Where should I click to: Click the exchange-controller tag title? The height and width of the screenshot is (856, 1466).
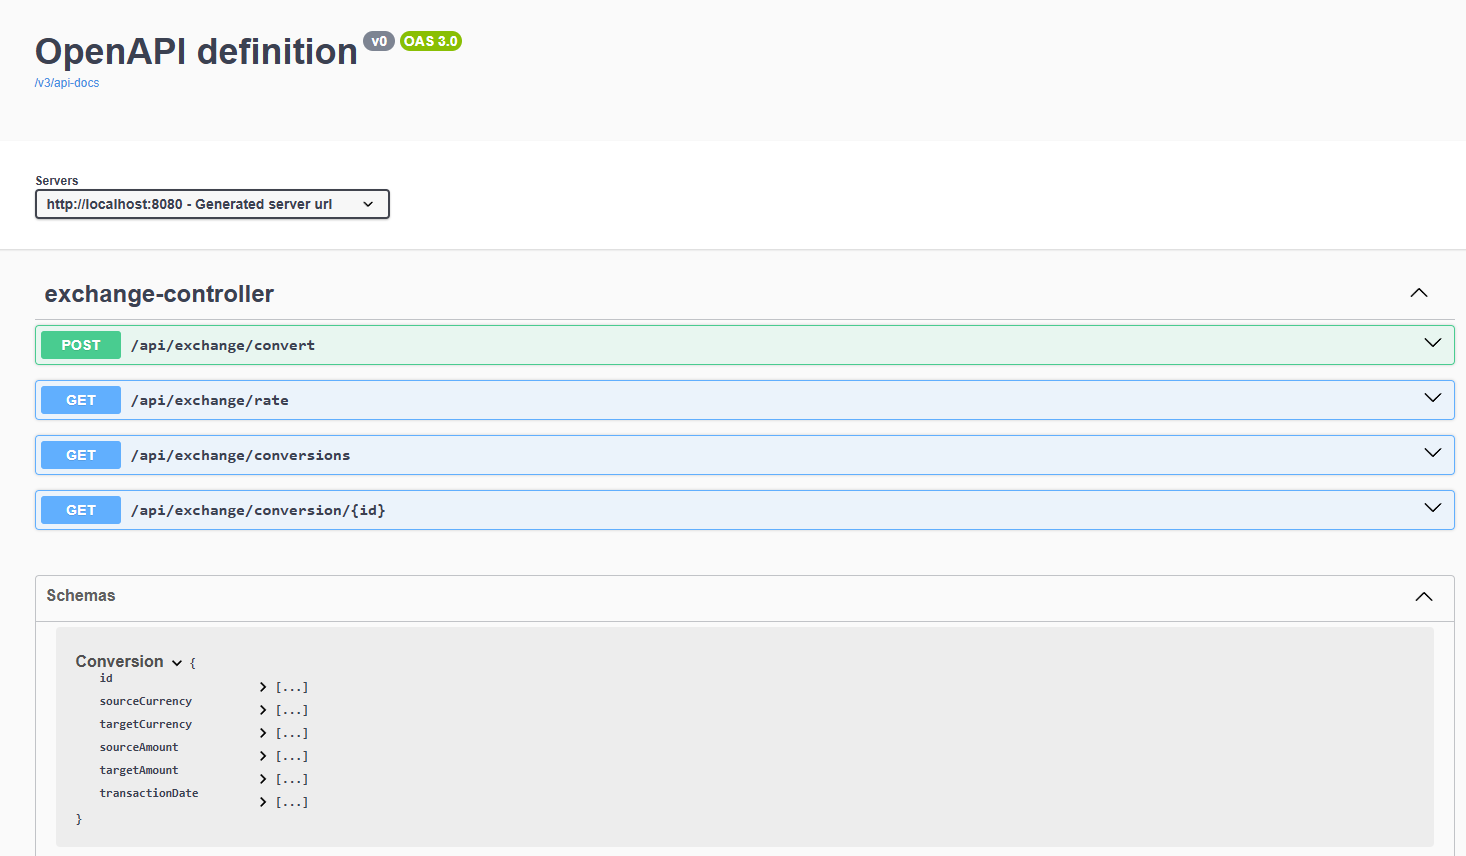click(159, 294)
